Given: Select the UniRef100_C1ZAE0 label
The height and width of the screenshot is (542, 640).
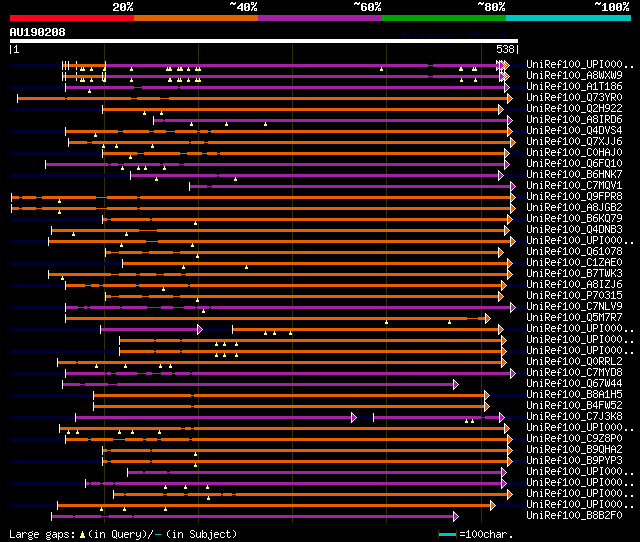Looking at the screenshot, I should click(574, 262).
